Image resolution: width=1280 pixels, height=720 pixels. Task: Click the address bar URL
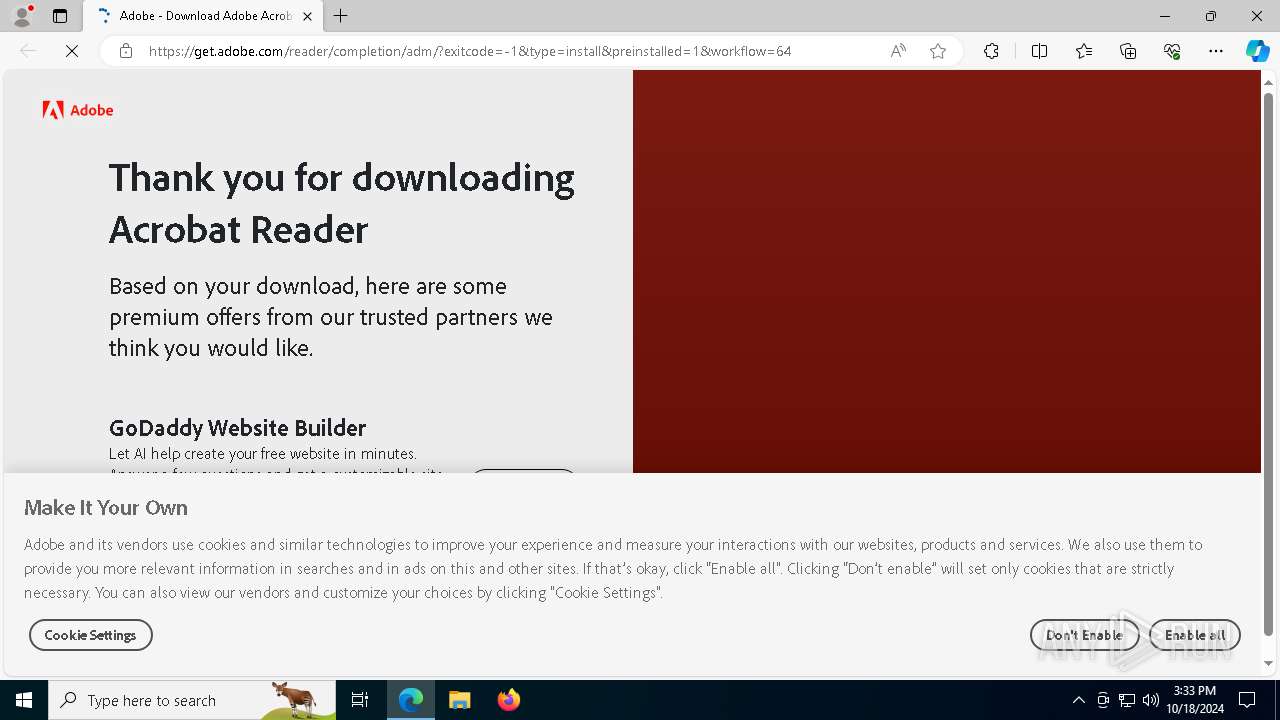coord(470,51)
